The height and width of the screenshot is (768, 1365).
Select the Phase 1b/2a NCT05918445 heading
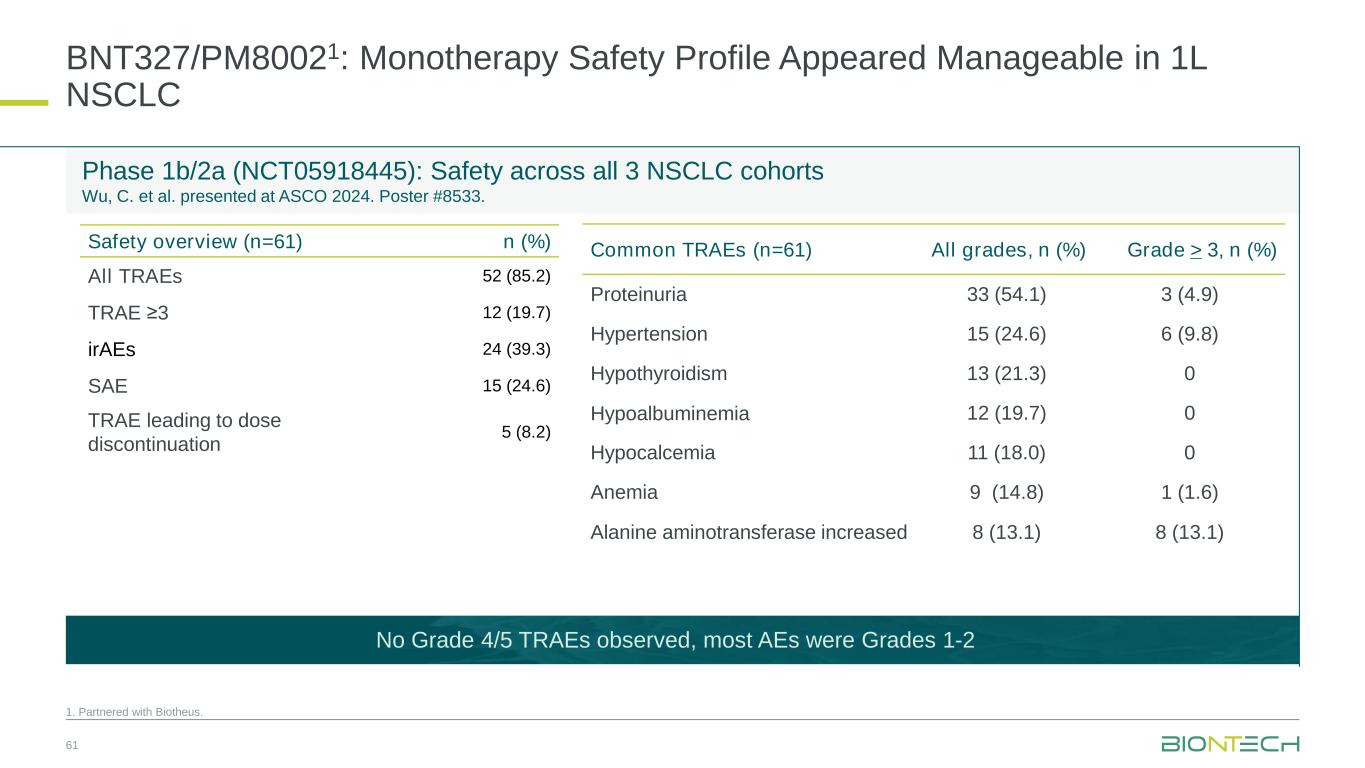coord(452,171)
